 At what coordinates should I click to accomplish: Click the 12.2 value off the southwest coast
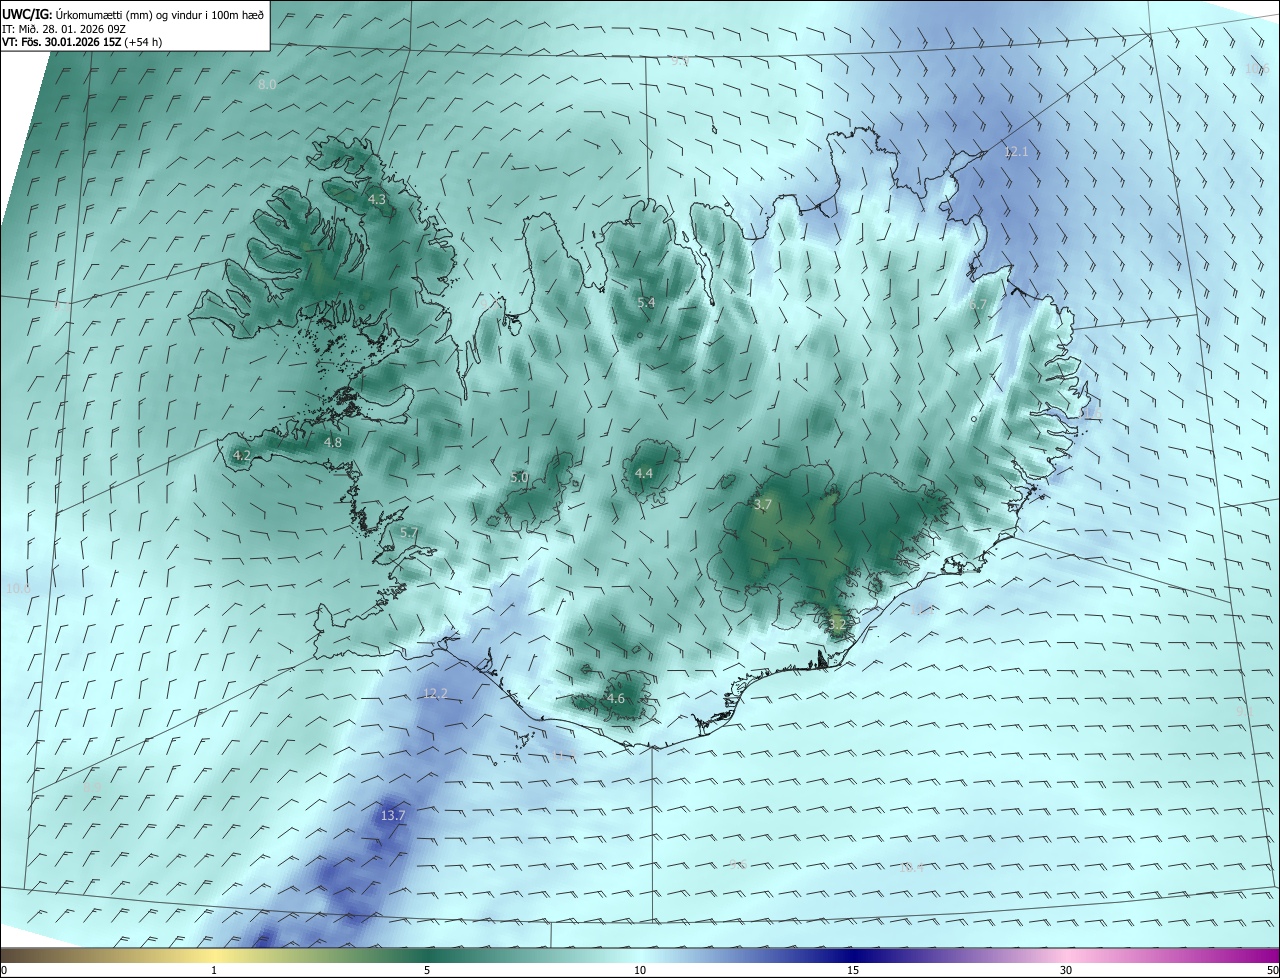point(435,694)
